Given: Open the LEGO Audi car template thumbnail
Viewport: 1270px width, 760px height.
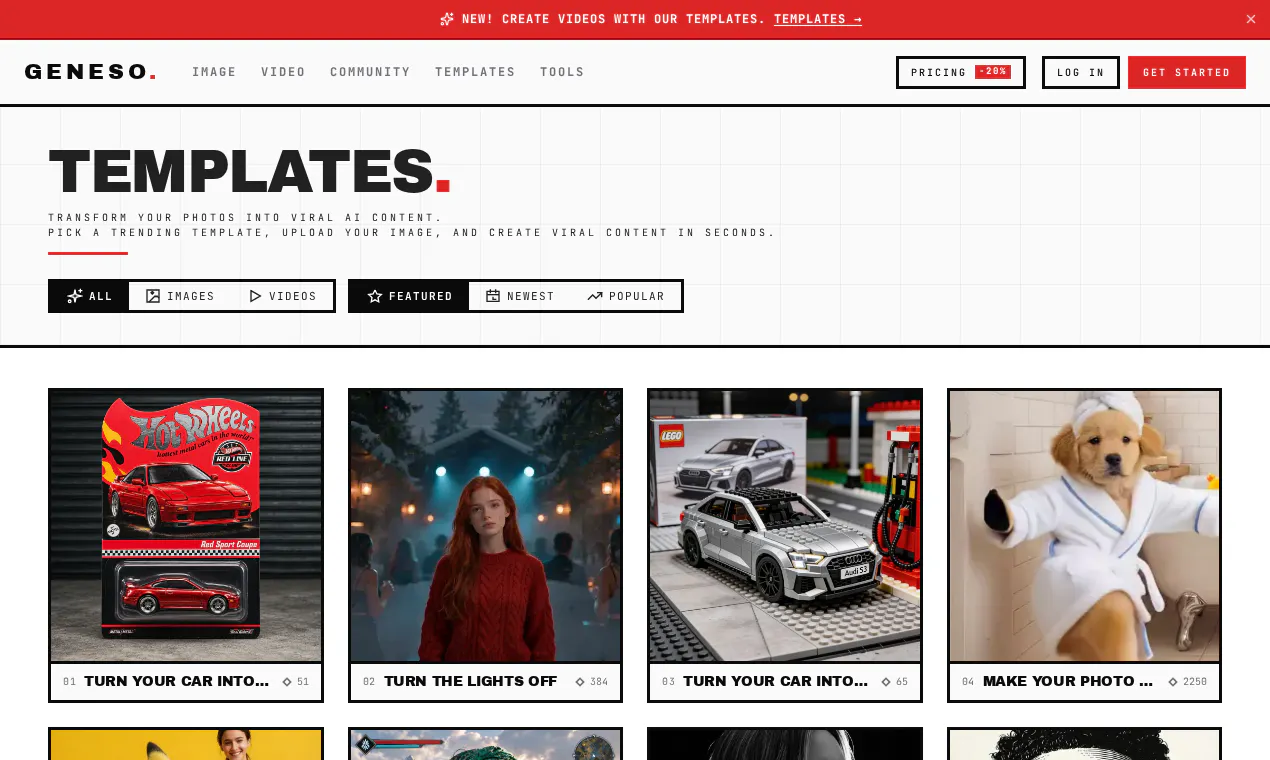Looking at the screenshot, I should (x=785, y=526).
